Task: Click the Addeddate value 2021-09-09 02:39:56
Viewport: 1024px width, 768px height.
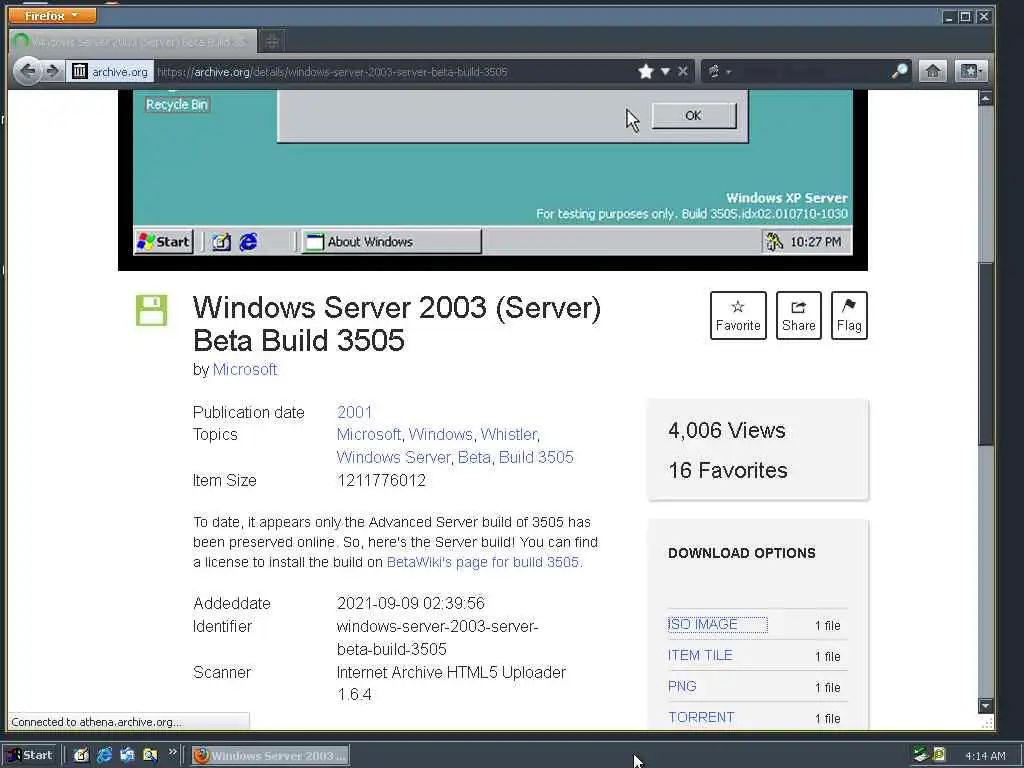Action: (411, 603)
